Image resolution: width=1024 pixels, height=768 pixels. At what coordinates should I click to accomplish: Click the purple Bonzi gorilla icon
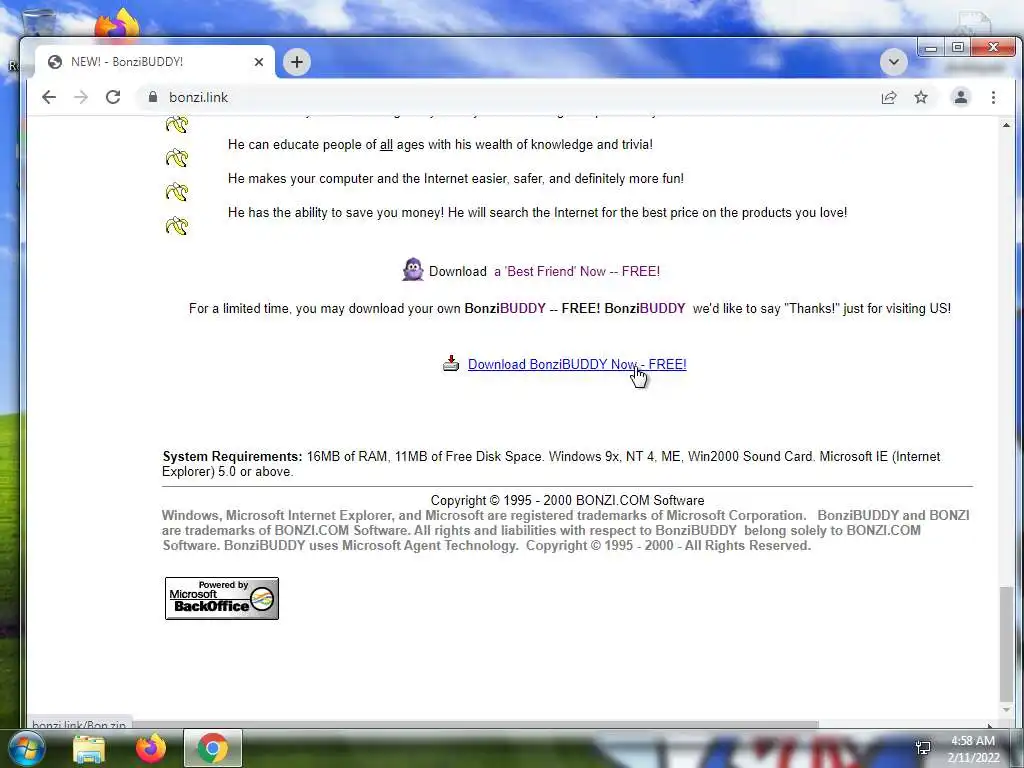click(x=413, y=270)
